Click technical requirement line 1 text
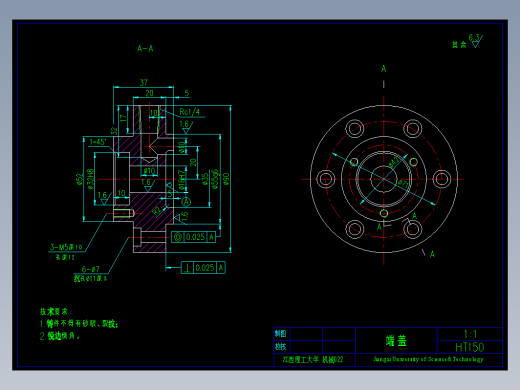This screenshot has width=520, height=390. pyautogui.click(x=79, y=324)
